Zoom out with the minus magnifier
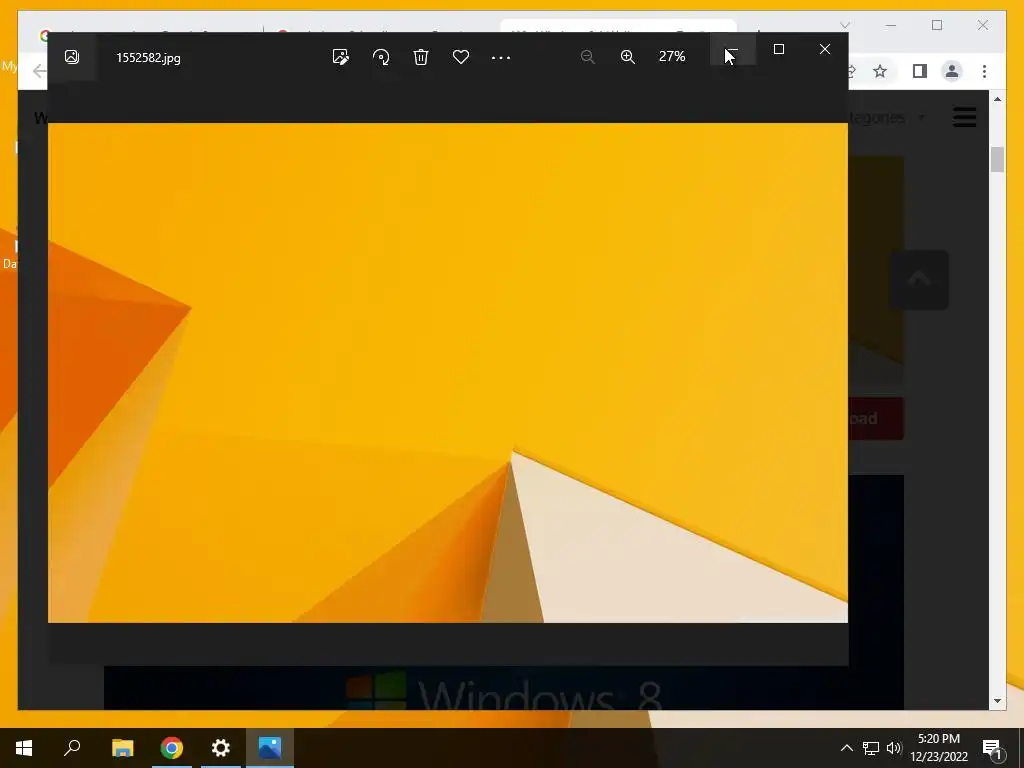 (587, 57)
